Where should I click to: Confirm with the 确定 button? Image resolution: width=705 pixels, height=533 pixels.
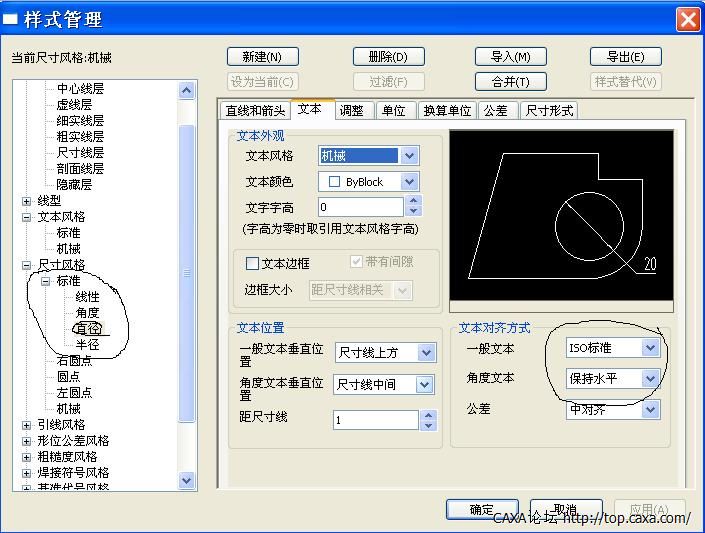coord(482,509)
